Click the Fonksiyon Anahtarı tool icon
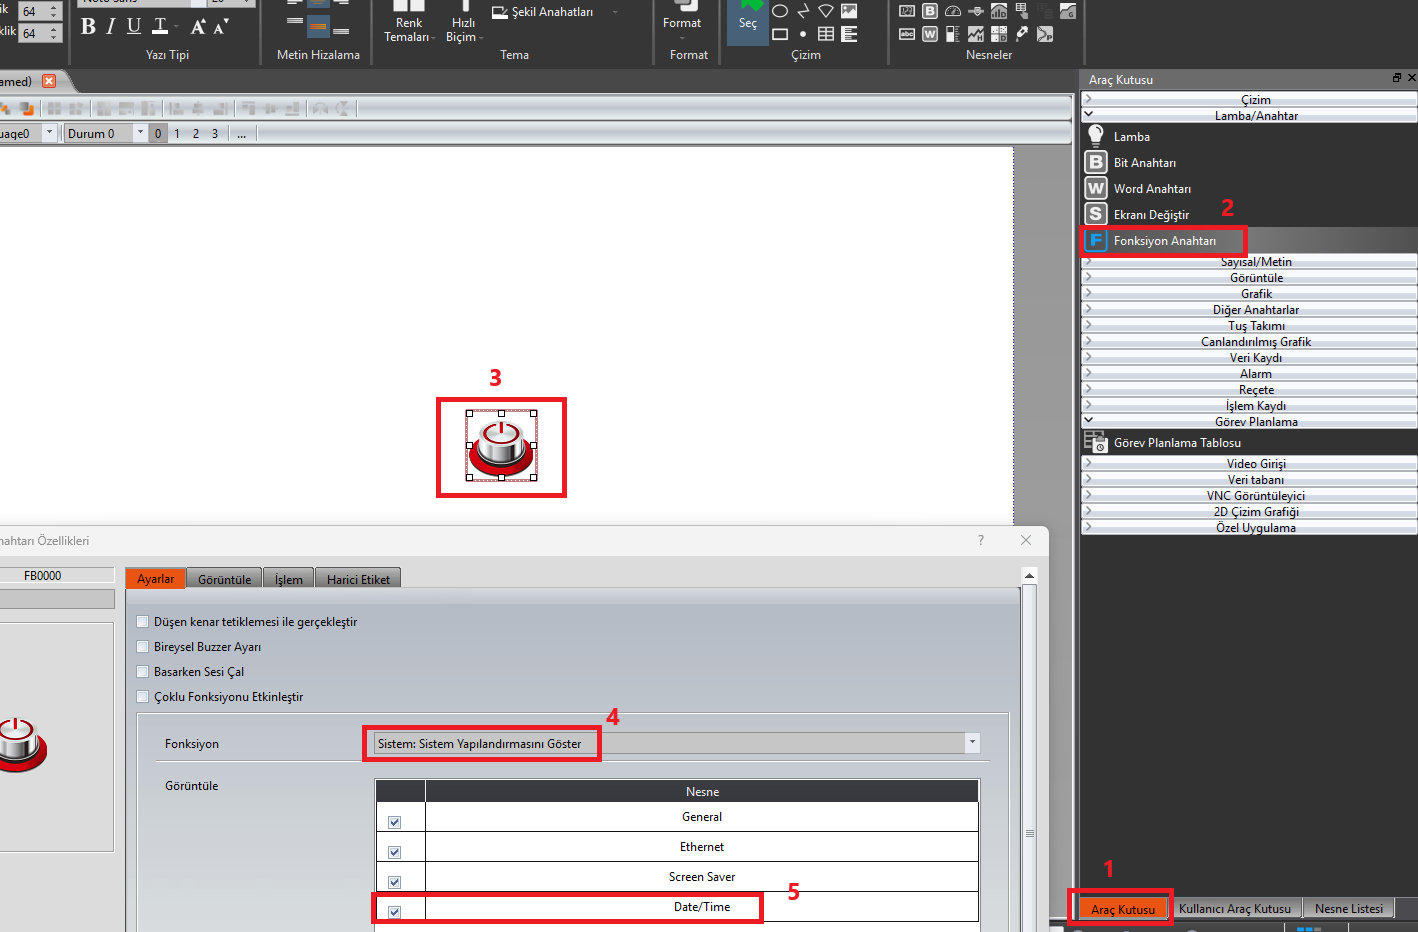This screenshot has height=932, width=1418. click(x=1096, y=240)
